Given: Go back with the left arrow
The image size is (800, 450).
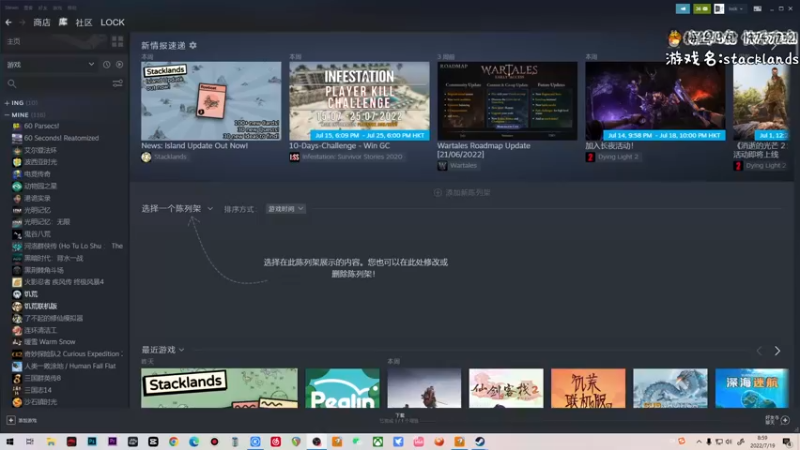Looking at the screenshot, I should [9, 22].
